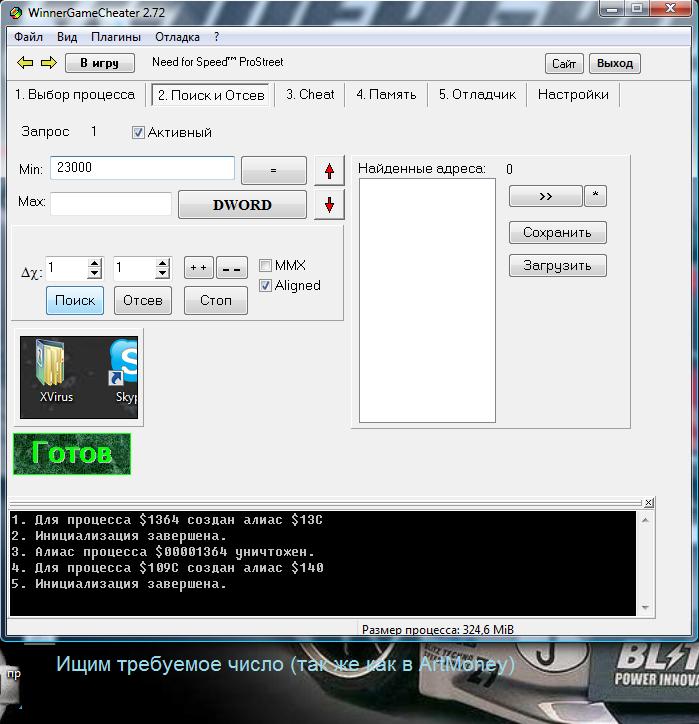Click the red up arrow button
Screen dimensions: 699x724
[x=329, y=171]
